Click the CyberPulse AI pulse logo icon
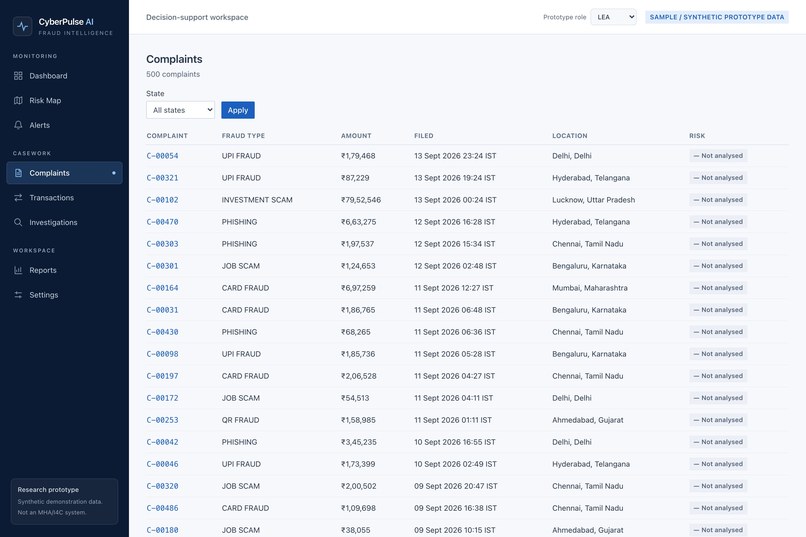Screen dimensions: 806x537 23,26
